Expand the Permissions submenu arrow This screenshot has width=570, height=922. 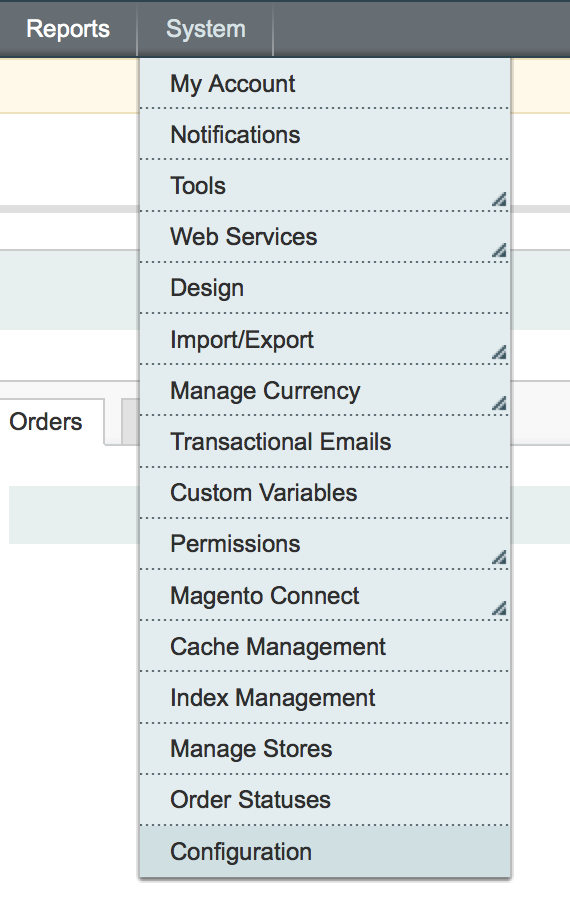[x=499, y=557]
